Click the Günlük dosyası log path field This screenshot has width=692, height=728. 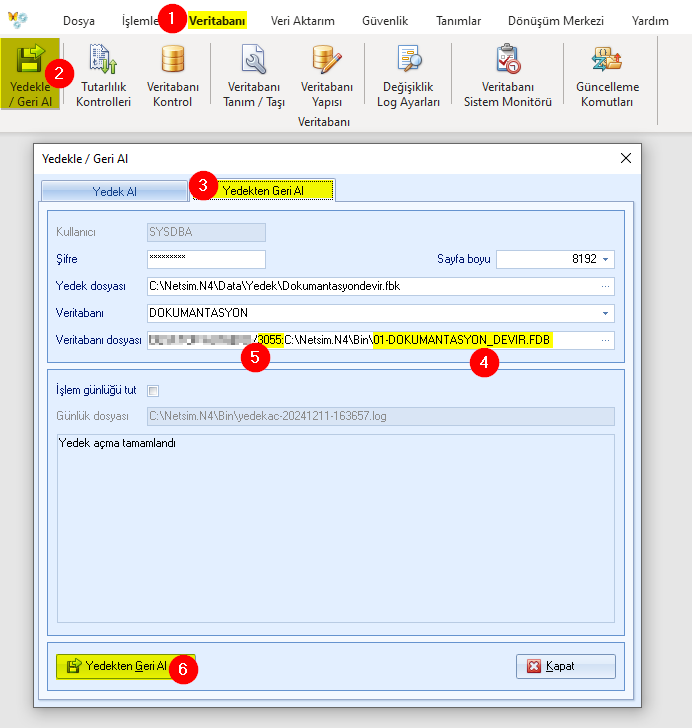[381, 416]
